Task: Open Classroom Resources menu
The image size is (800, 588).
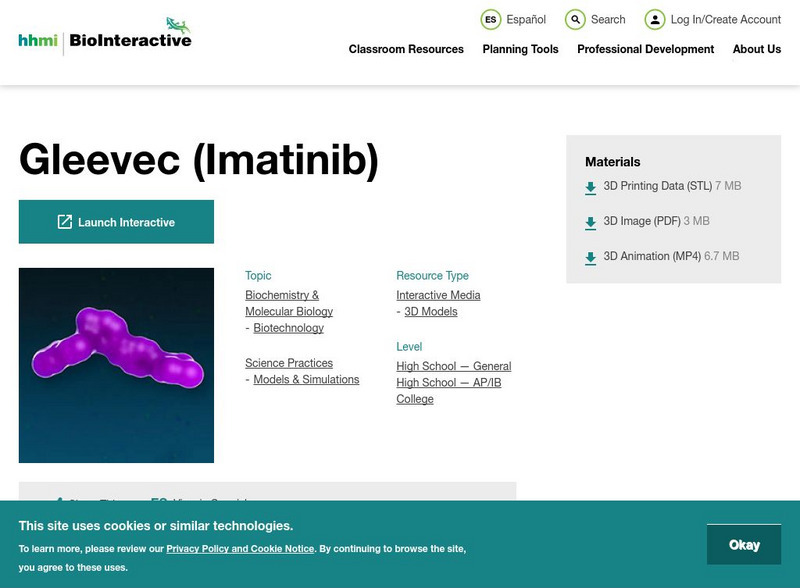Action: click(406, 49)
